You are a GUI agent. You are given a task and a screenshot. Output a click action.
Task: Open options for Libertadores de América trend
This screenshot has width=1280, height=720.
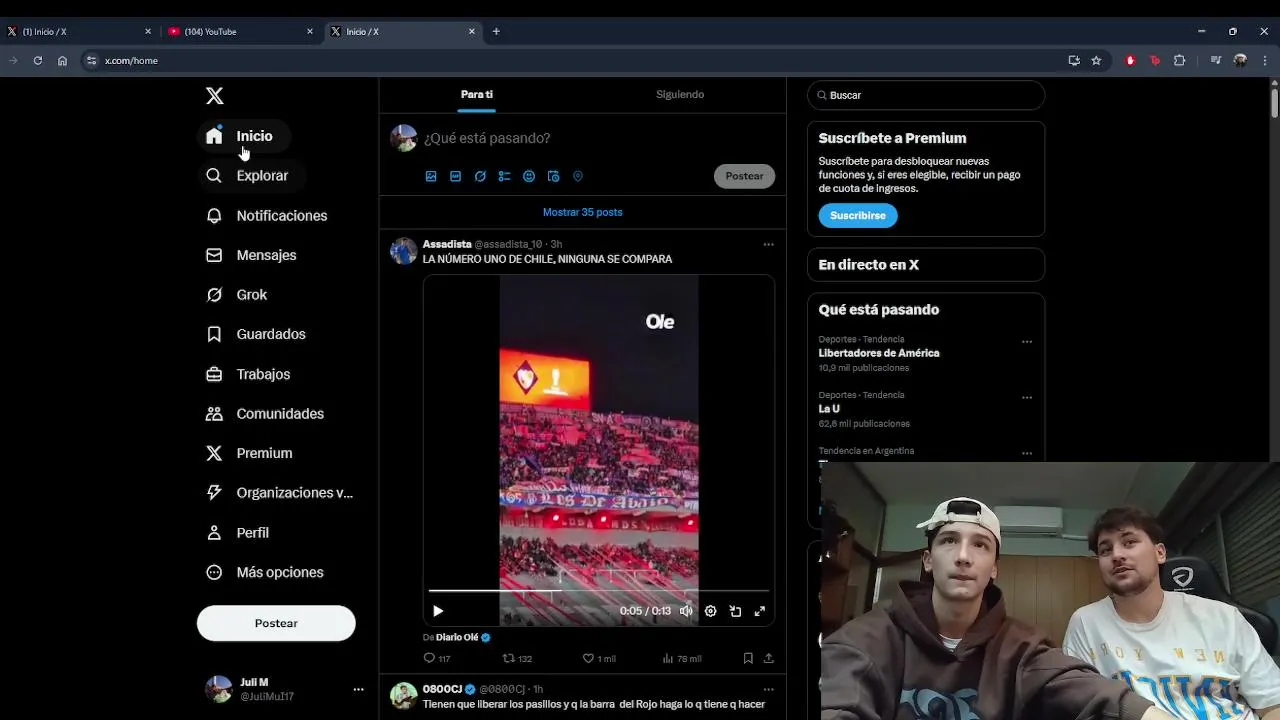(x=1026, y=342)
